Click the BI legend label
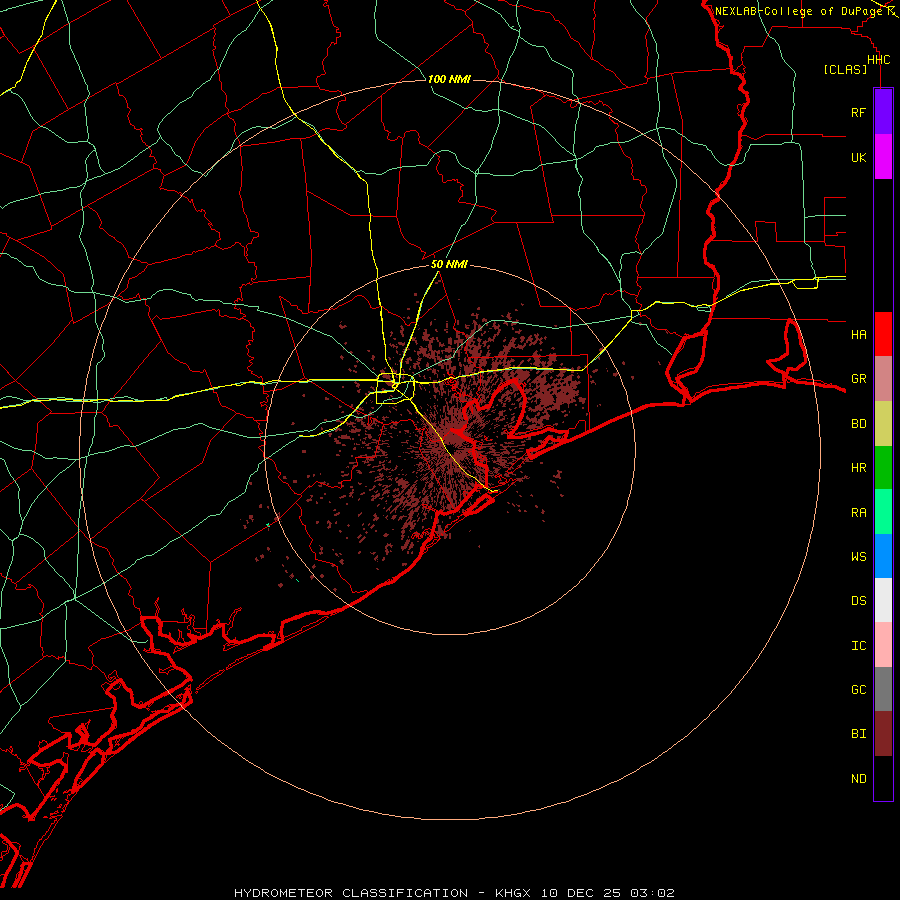Screen dimensions: 900x900 point(858,734)
